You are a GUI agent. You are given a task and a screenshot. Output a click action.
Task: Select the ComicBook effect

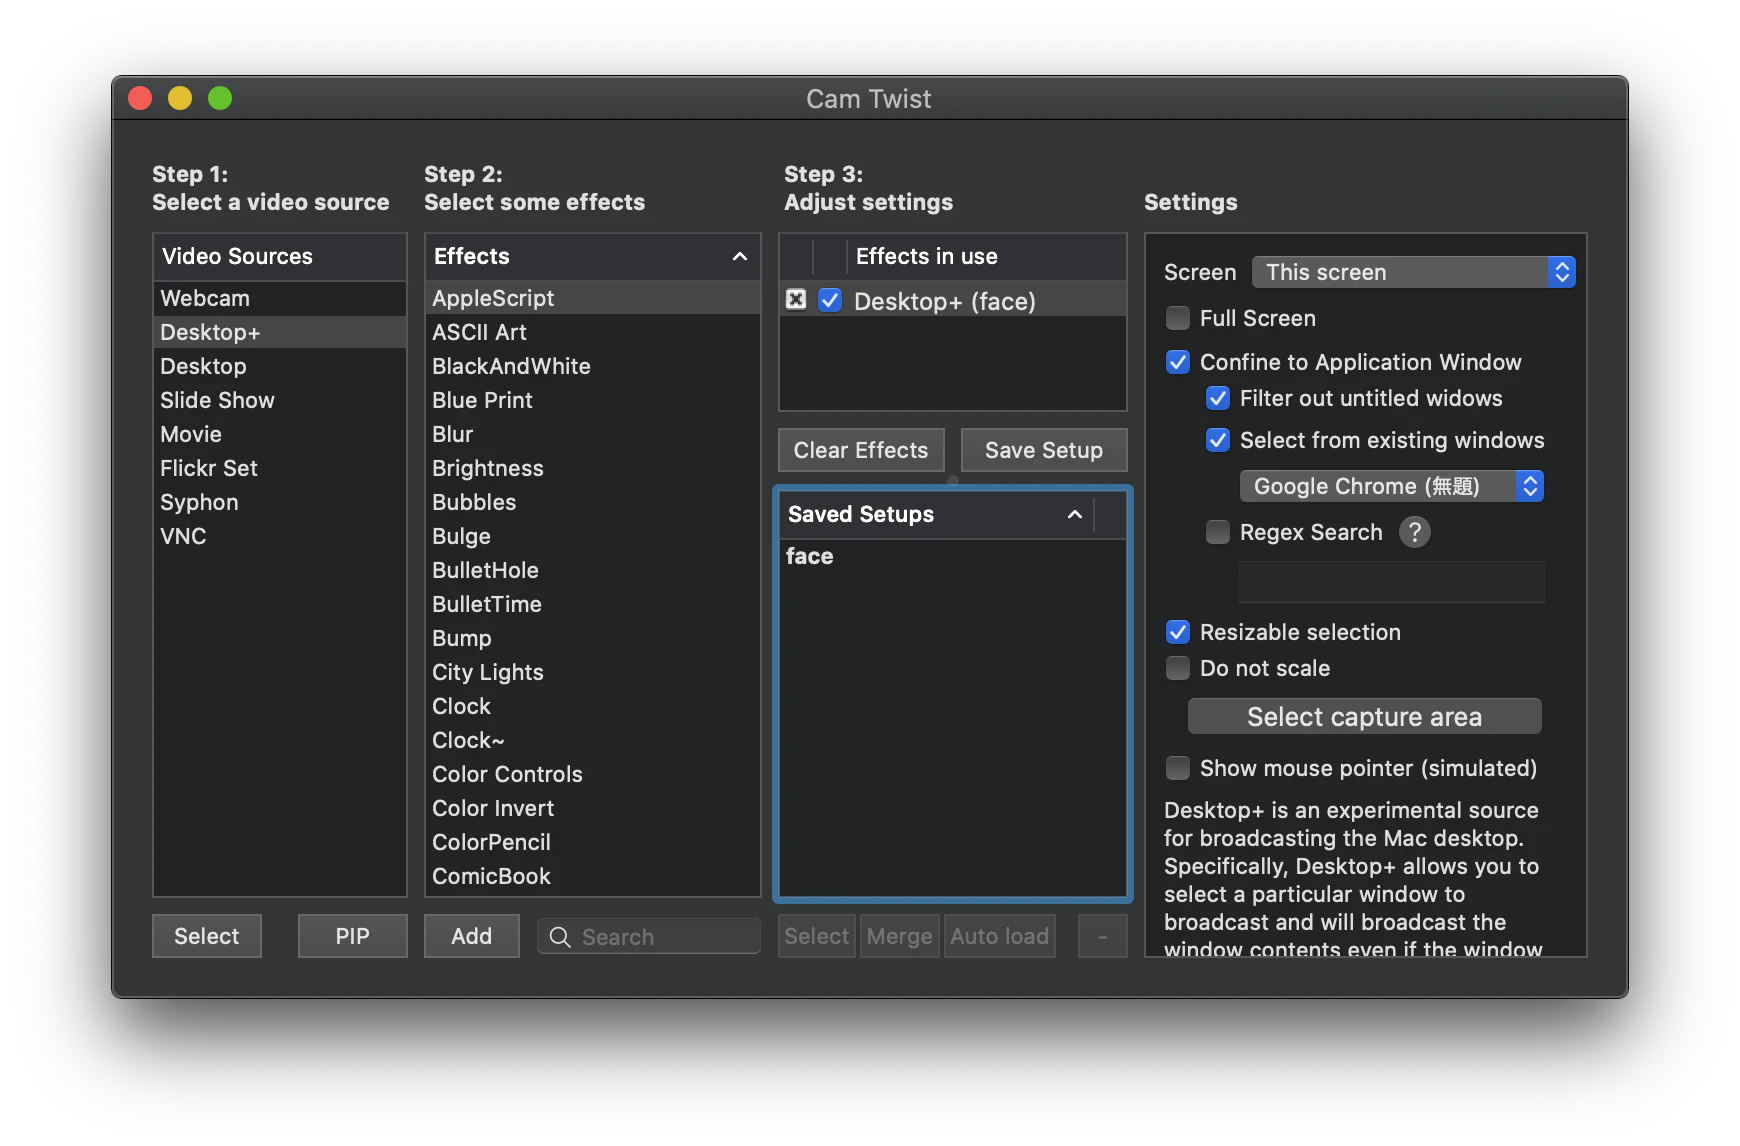593,876
